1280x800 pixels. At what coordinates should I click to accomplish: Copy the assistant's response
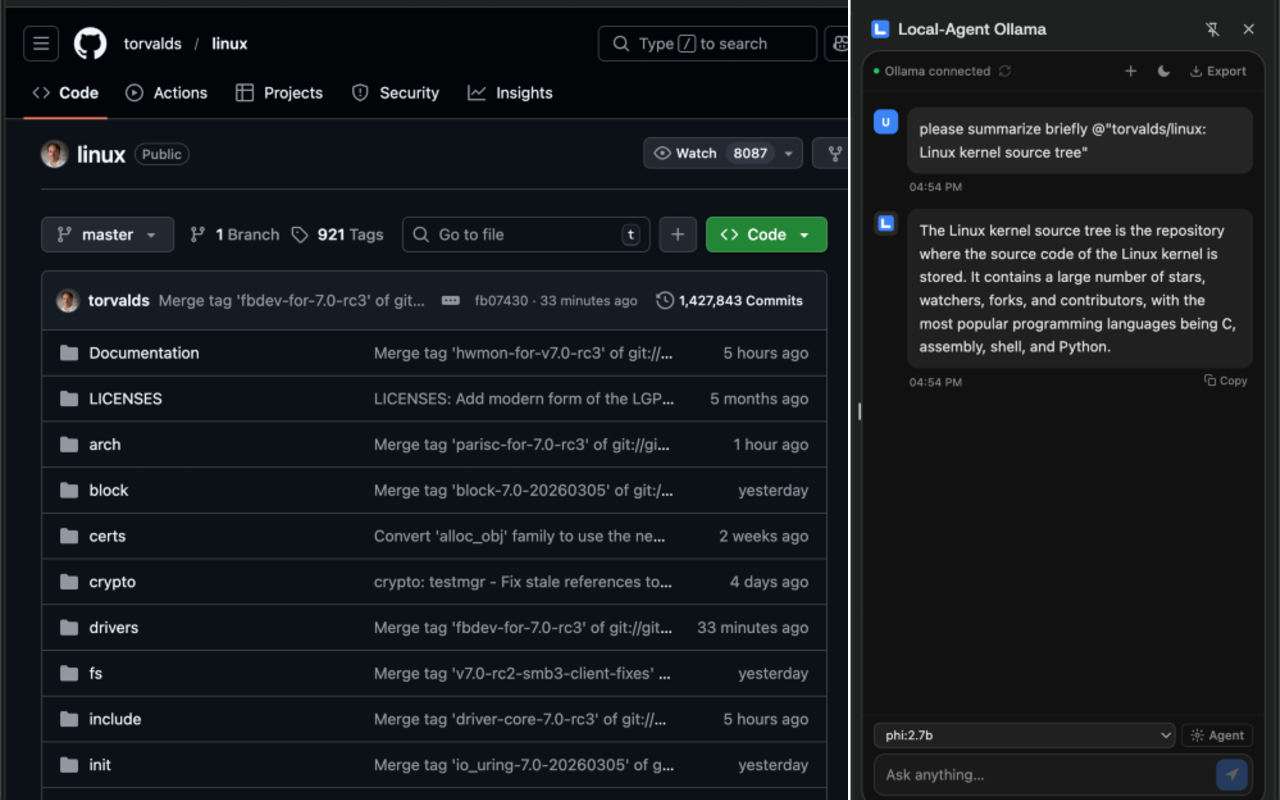point(1226,381)
